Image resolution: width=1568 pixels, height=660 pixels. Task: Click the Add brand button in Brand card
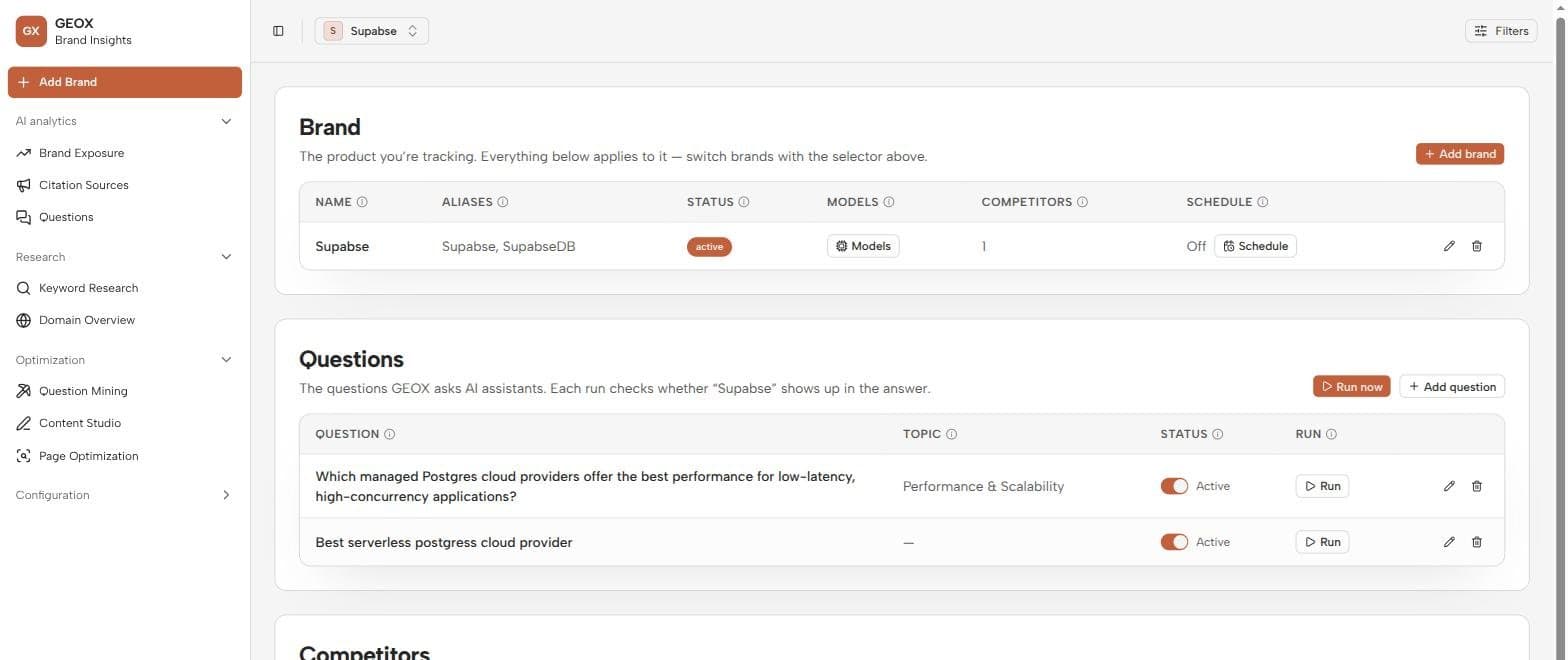click(x=1460, y=154)
